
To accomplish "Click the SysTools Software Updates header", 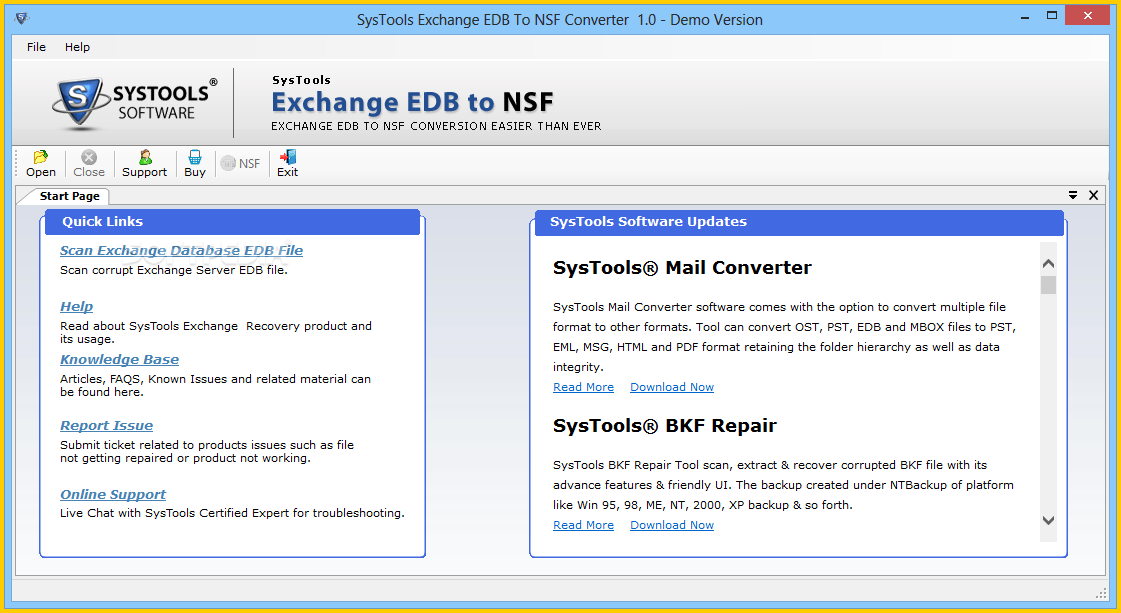I will pyautogui.click(x=799, y=222).
